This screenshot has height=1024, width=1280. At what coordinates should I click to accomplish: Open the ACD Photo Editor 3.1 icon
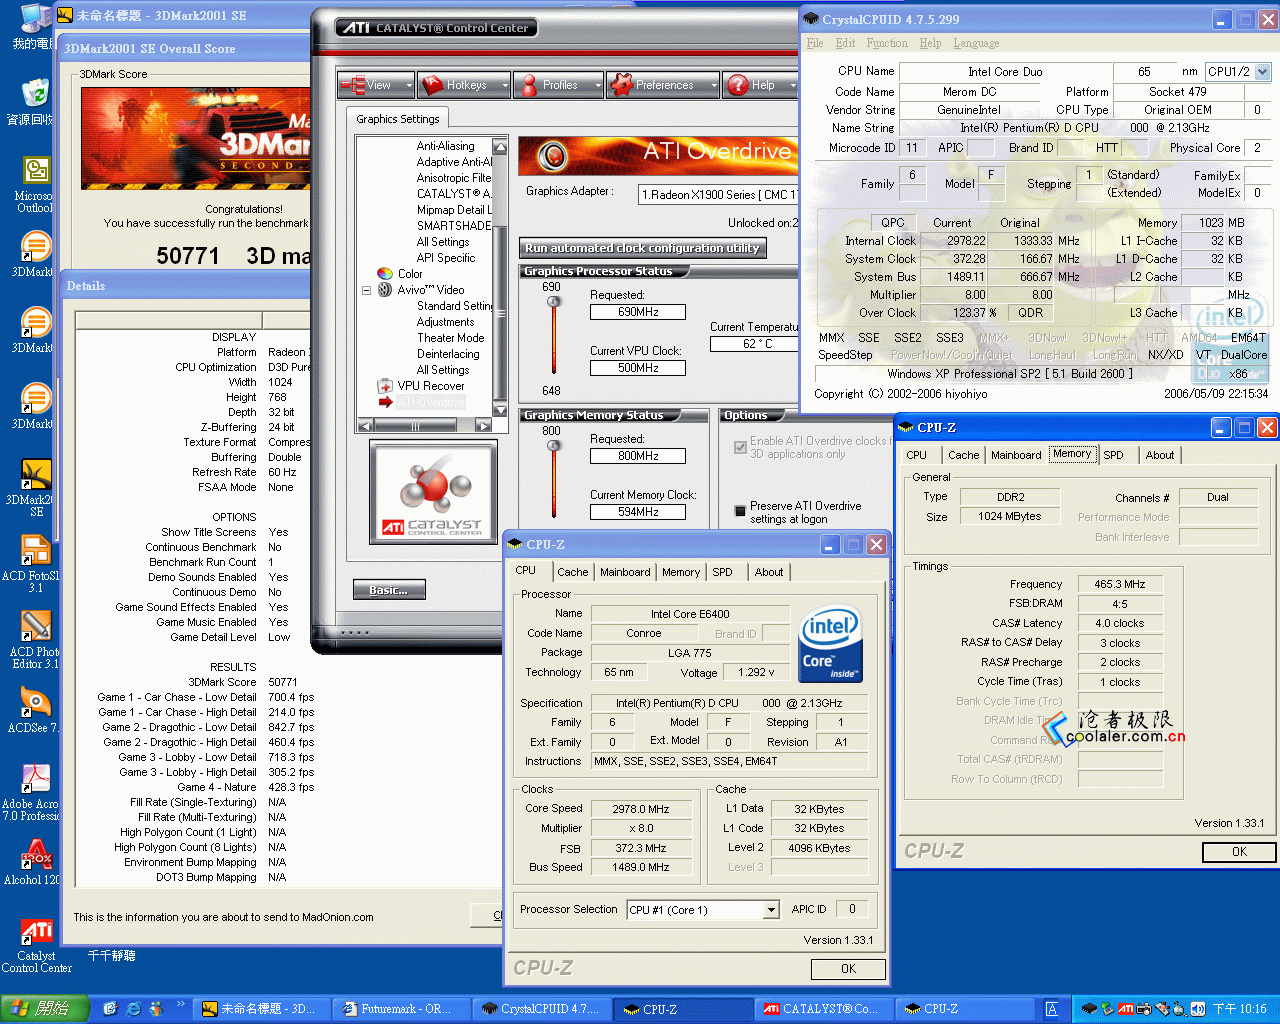pyautogui.click(x=36, y=625)
